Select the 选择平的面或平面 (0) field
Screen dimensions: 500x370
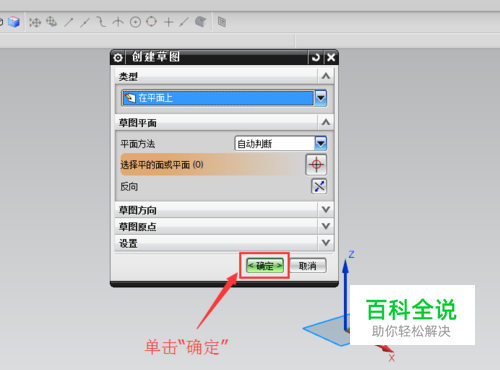[212, 164]
